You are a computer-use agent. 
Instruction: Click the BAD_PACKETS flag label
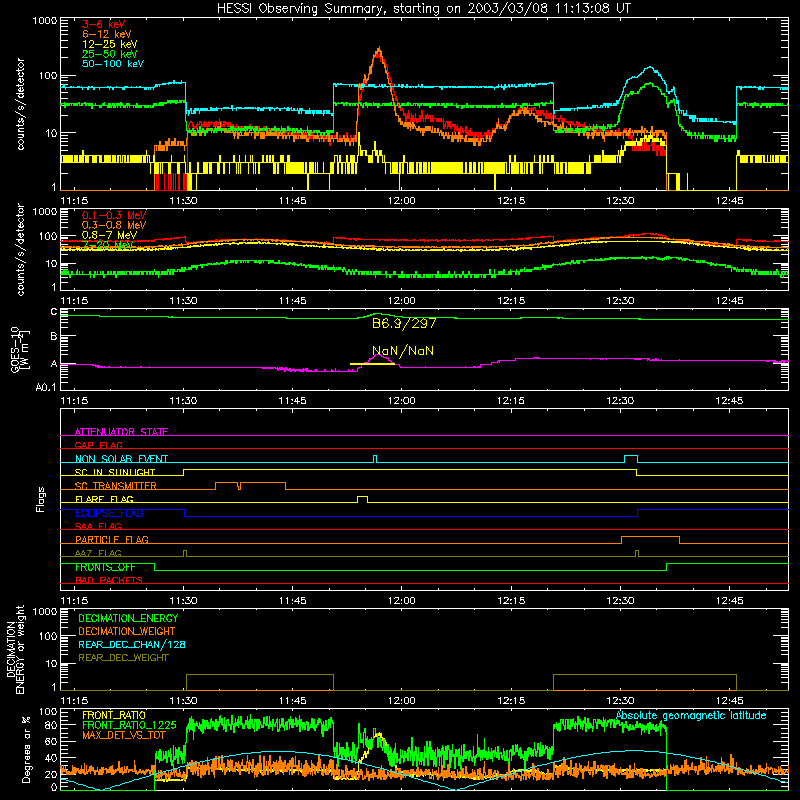point(109,580)
